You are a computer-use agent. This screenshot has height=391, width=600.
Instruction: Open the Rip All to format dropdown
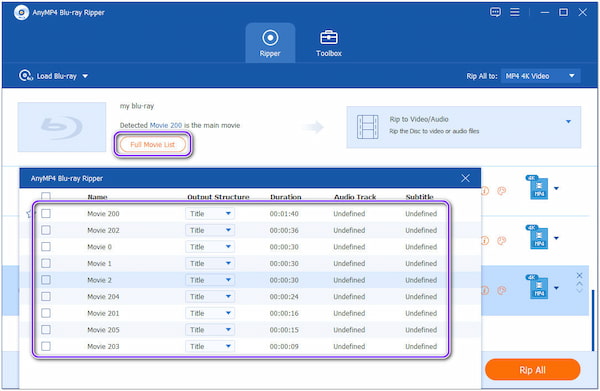coord(540,76)
